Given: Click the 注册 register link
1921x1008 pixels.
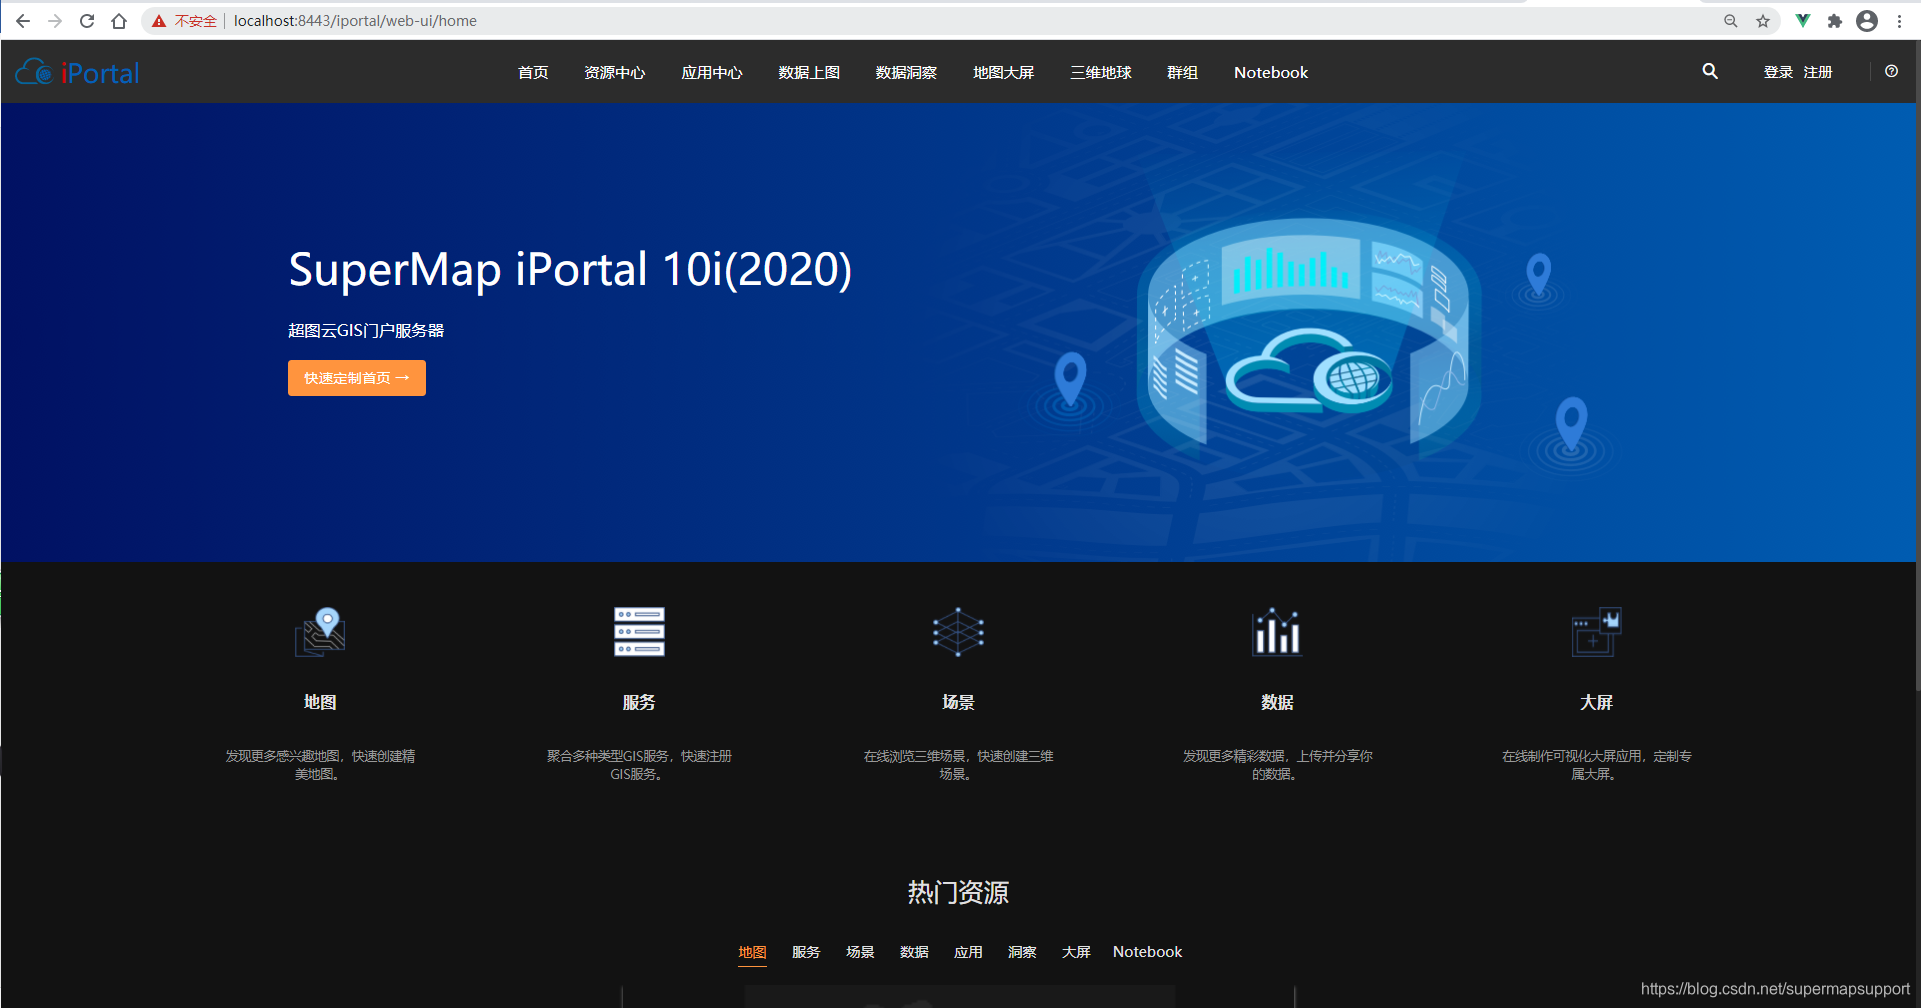Looking at the screenshot, I should pos(1818,72).
